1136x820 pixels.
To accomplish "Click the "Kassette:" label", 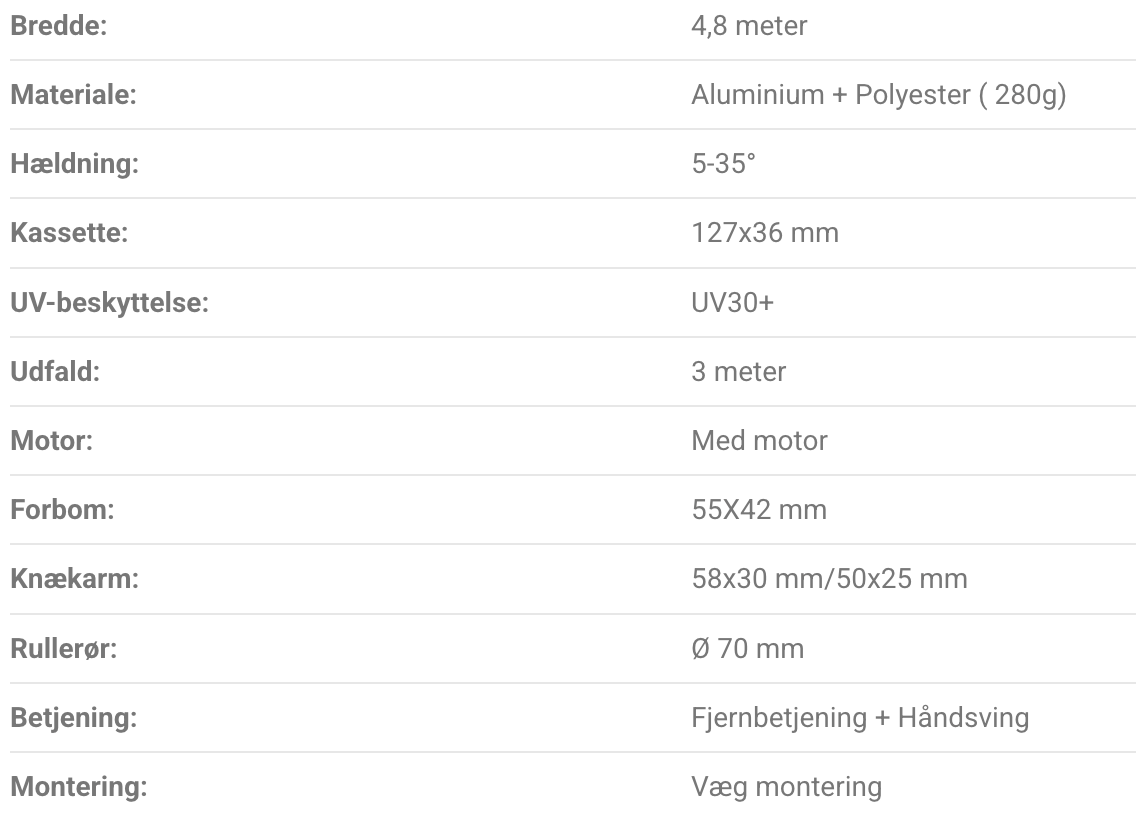I will pyautogui.click(x=67, y=233).
